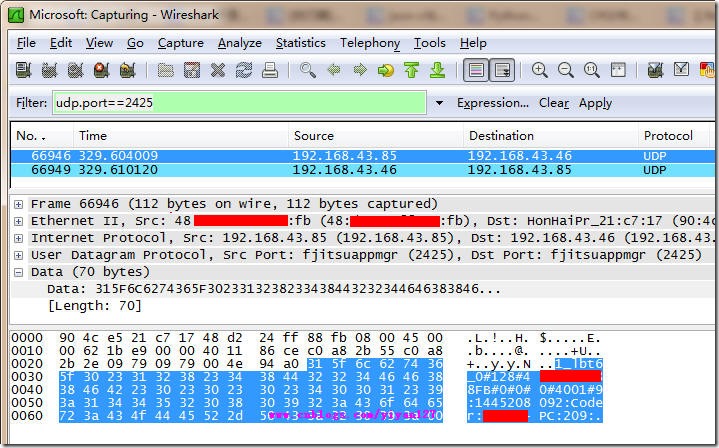The image size is (719, 448).
Task: Sort by the Destination column header
Action: point(551,136)
